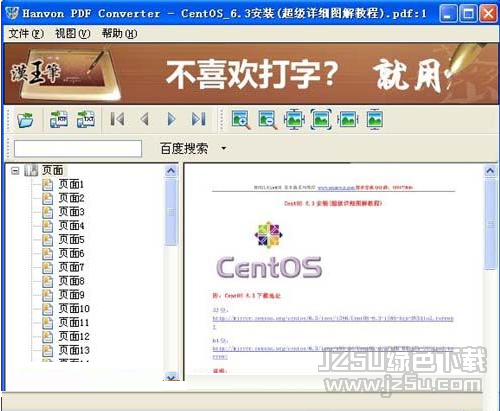Click the header website link in document
The width and height of the screenshot is (500, 411).
click(336, 188)
